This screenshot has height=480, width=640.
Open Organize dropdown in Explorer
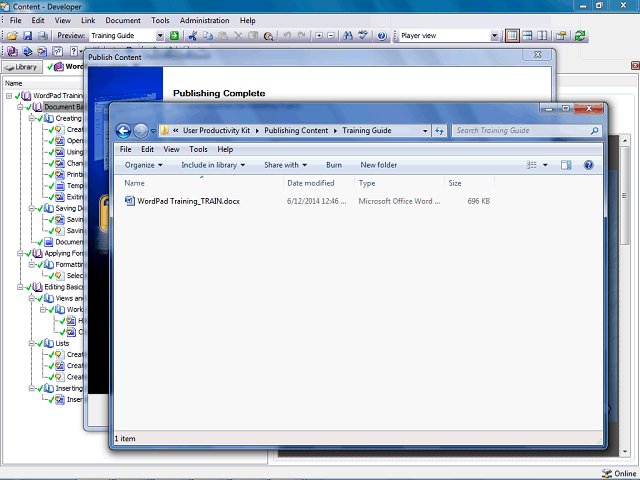coord(143,165)
